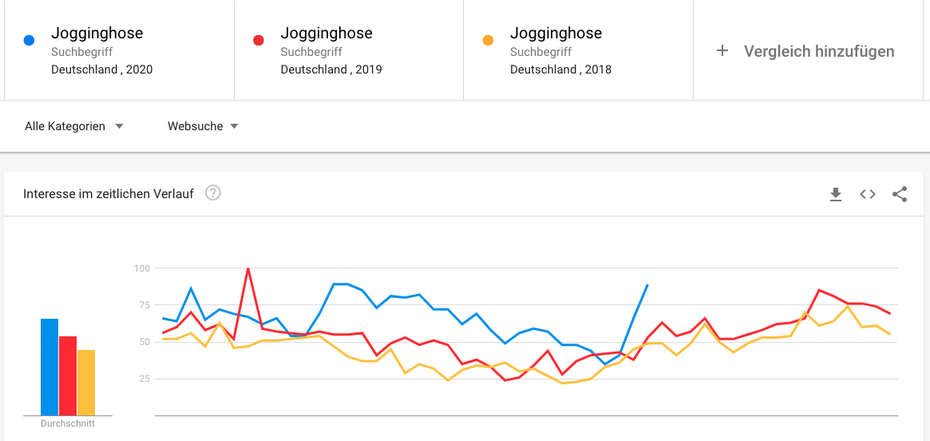The image size is (930, 441).
Task: Expand the Alle Kategorien dropdown
Action: pos(74,126)
